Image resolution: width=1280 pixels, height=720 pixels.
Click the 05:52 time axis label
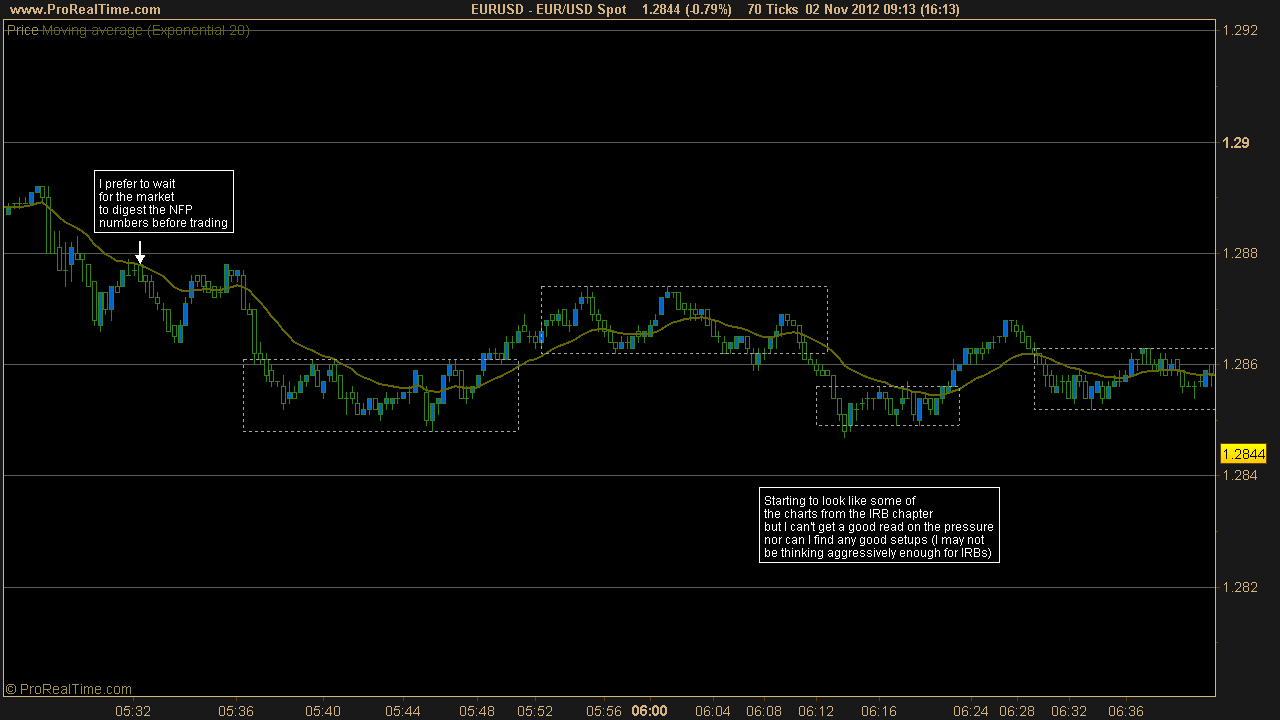[x=535, y=711]
